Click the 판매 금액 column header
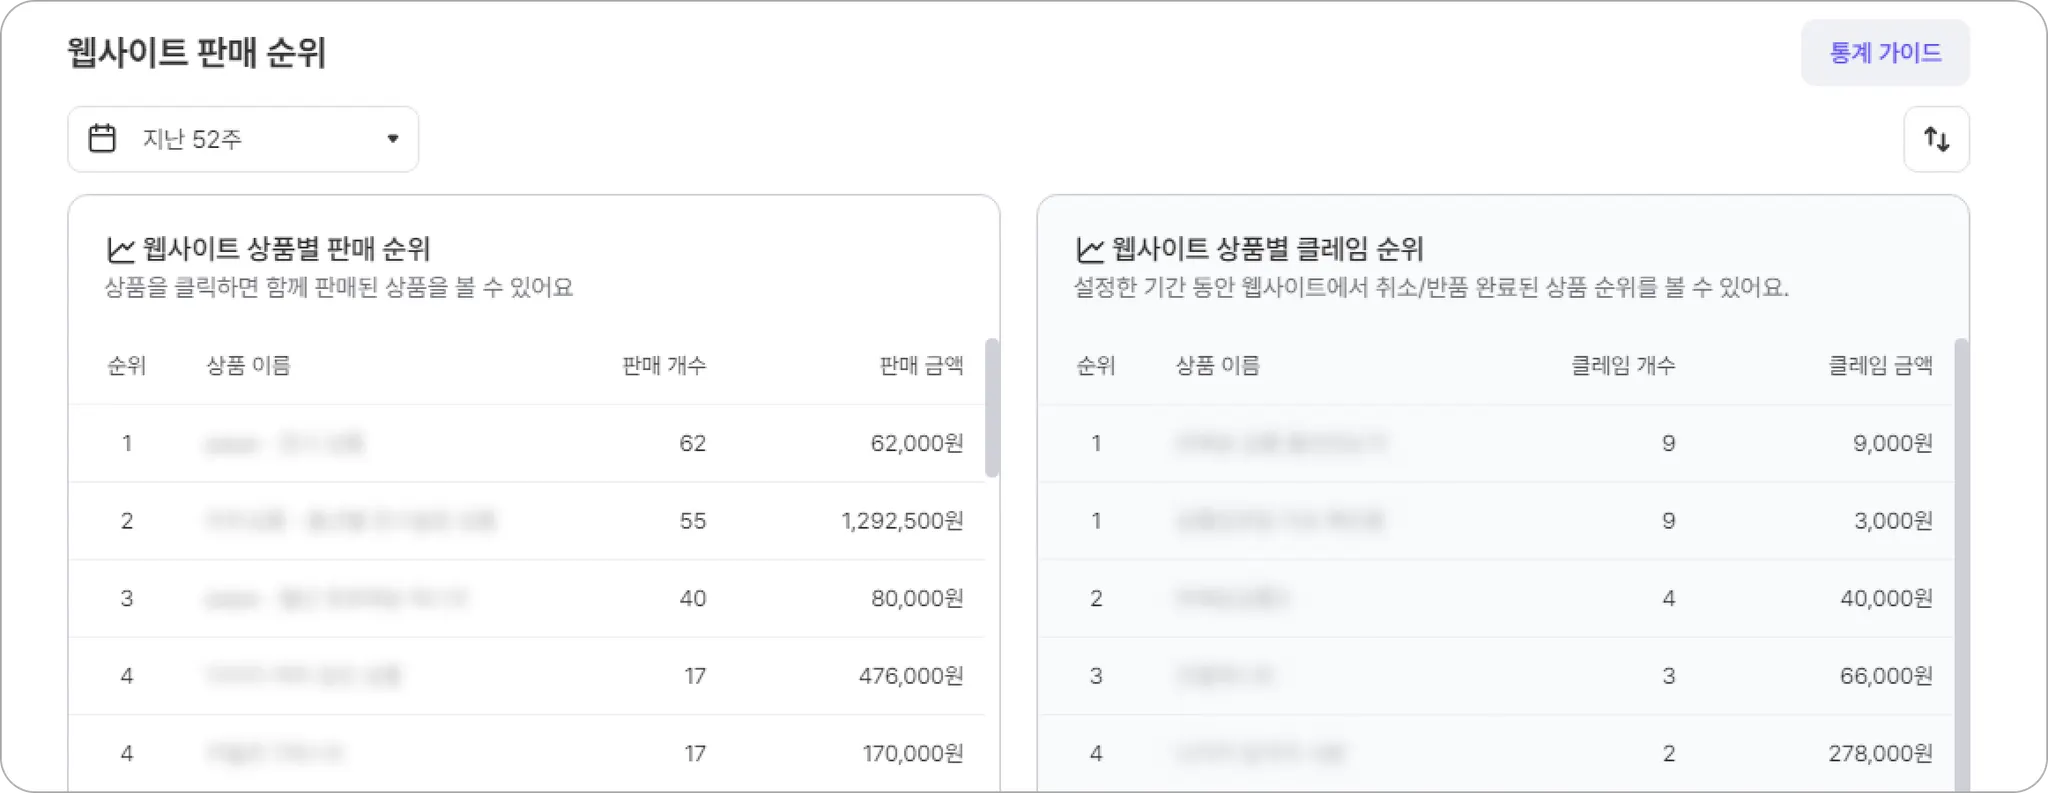 point(920,366)
